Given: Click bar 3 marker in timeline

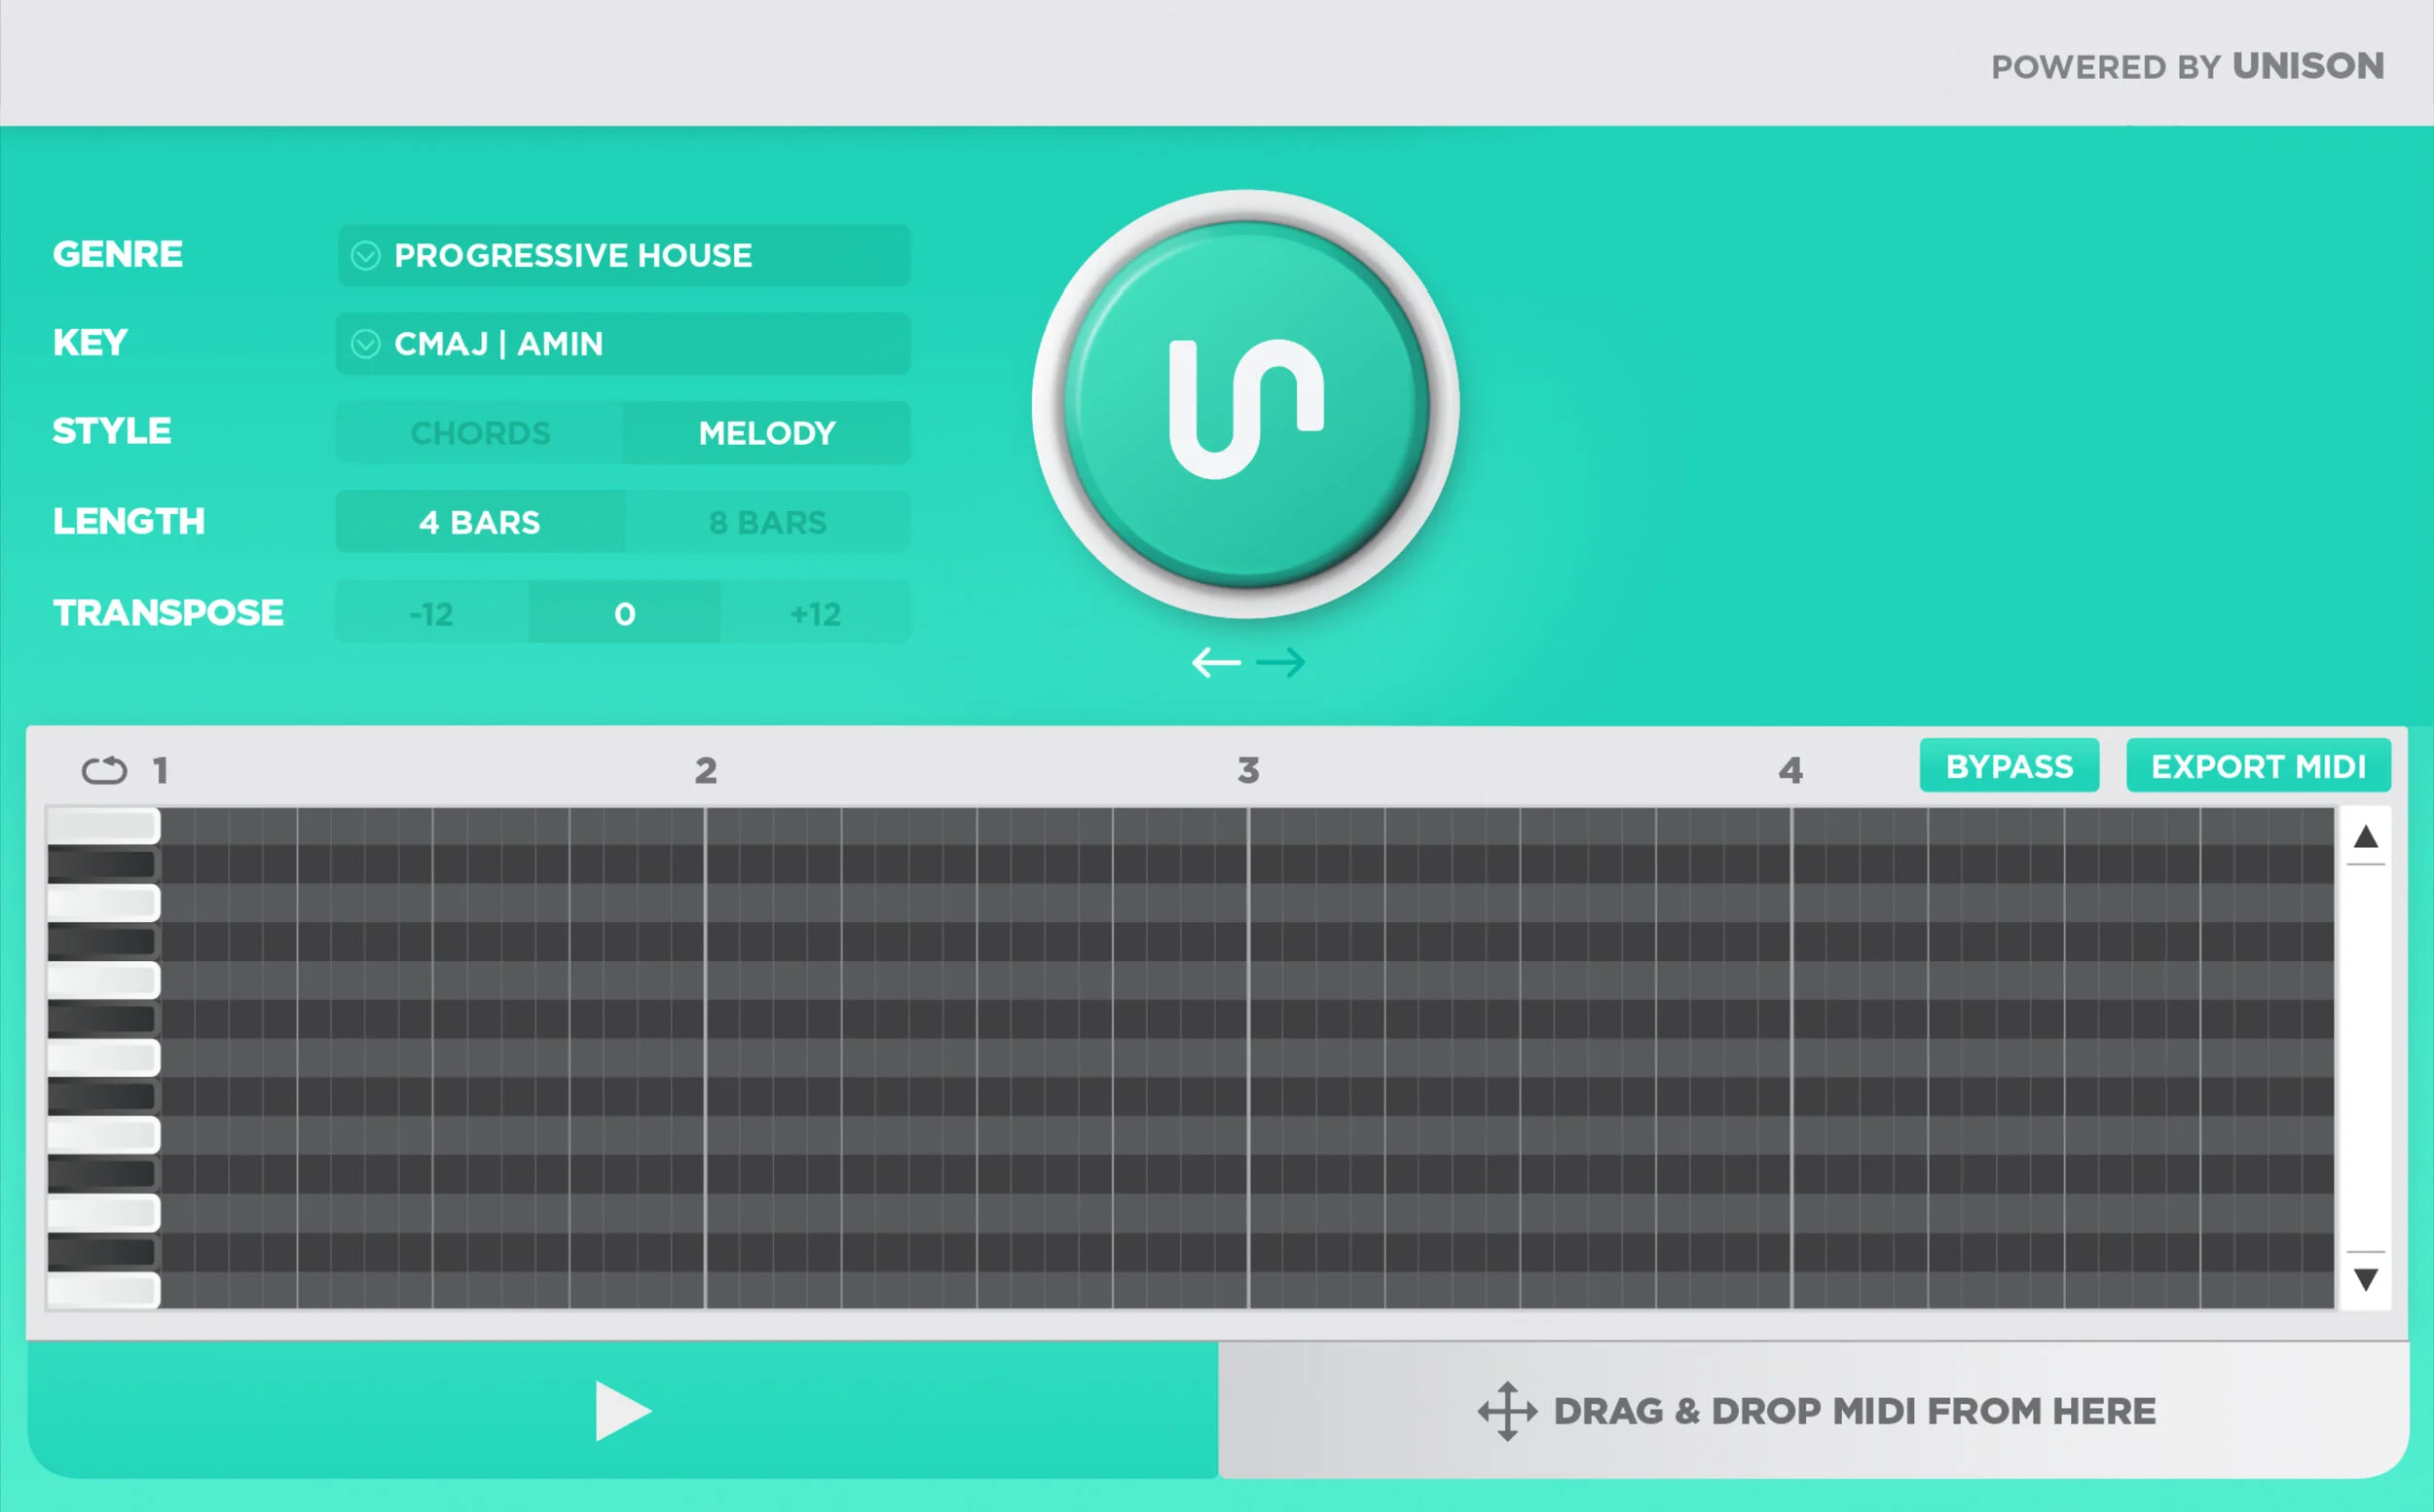Looking at the screenshot, I should [x=1248, y=770].
